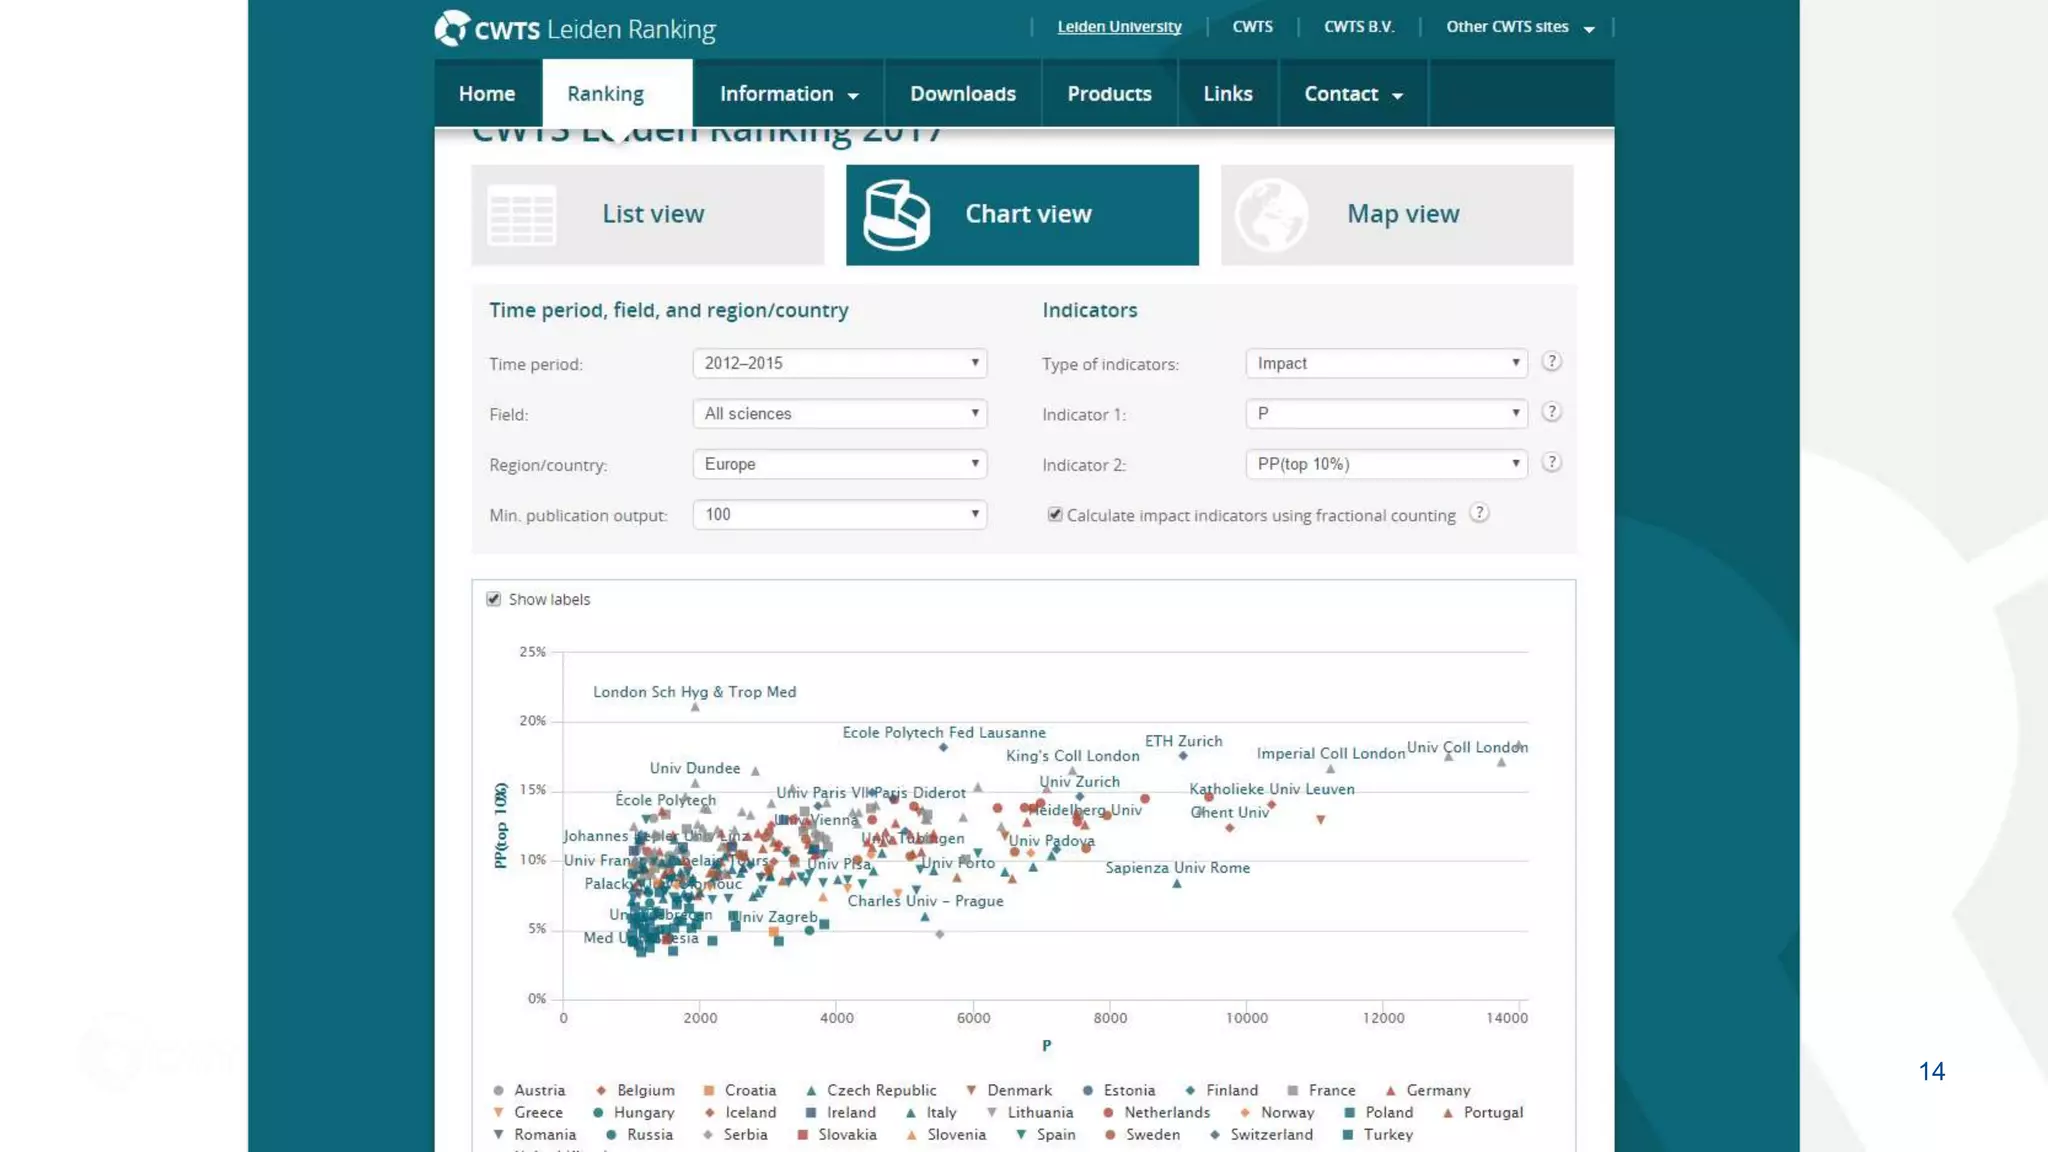Open help icon beside Indicator 2
Viewport: 2048px width, 1152px height.
point(1551,463)
